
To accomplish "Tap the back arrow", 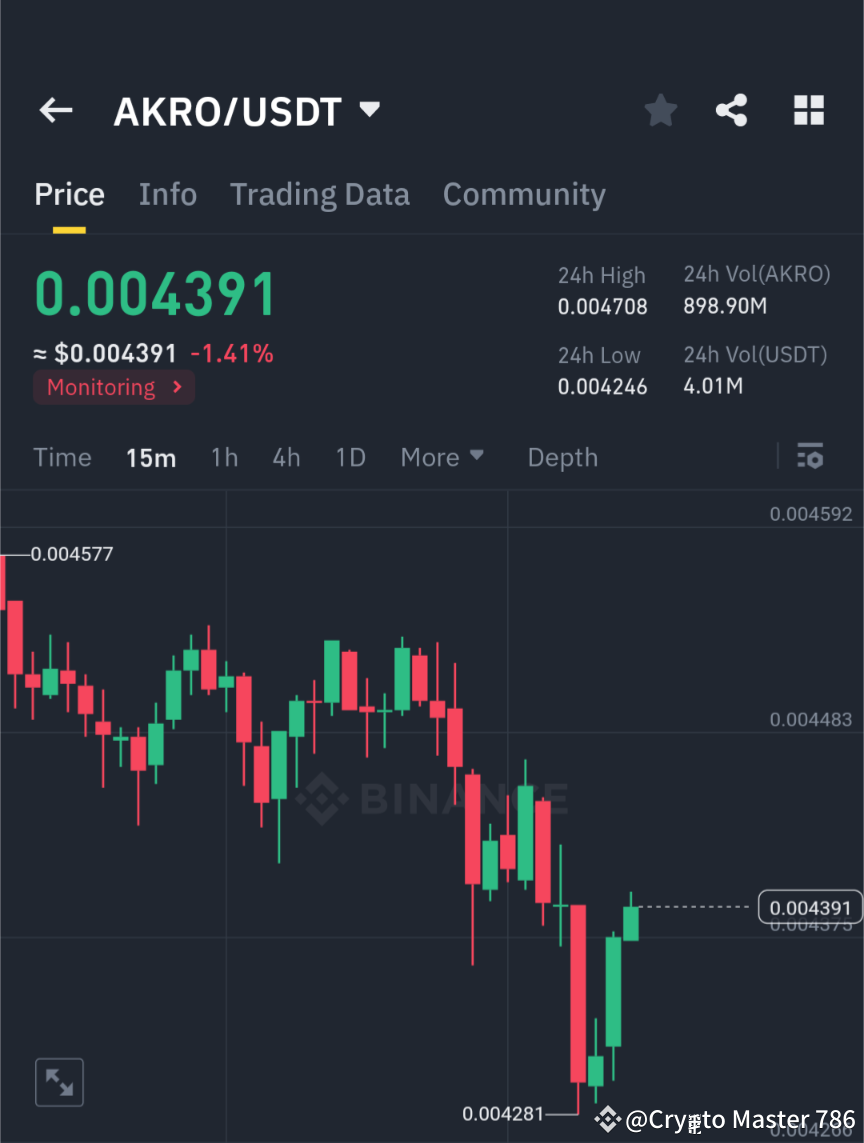I will tap(55, 110).
